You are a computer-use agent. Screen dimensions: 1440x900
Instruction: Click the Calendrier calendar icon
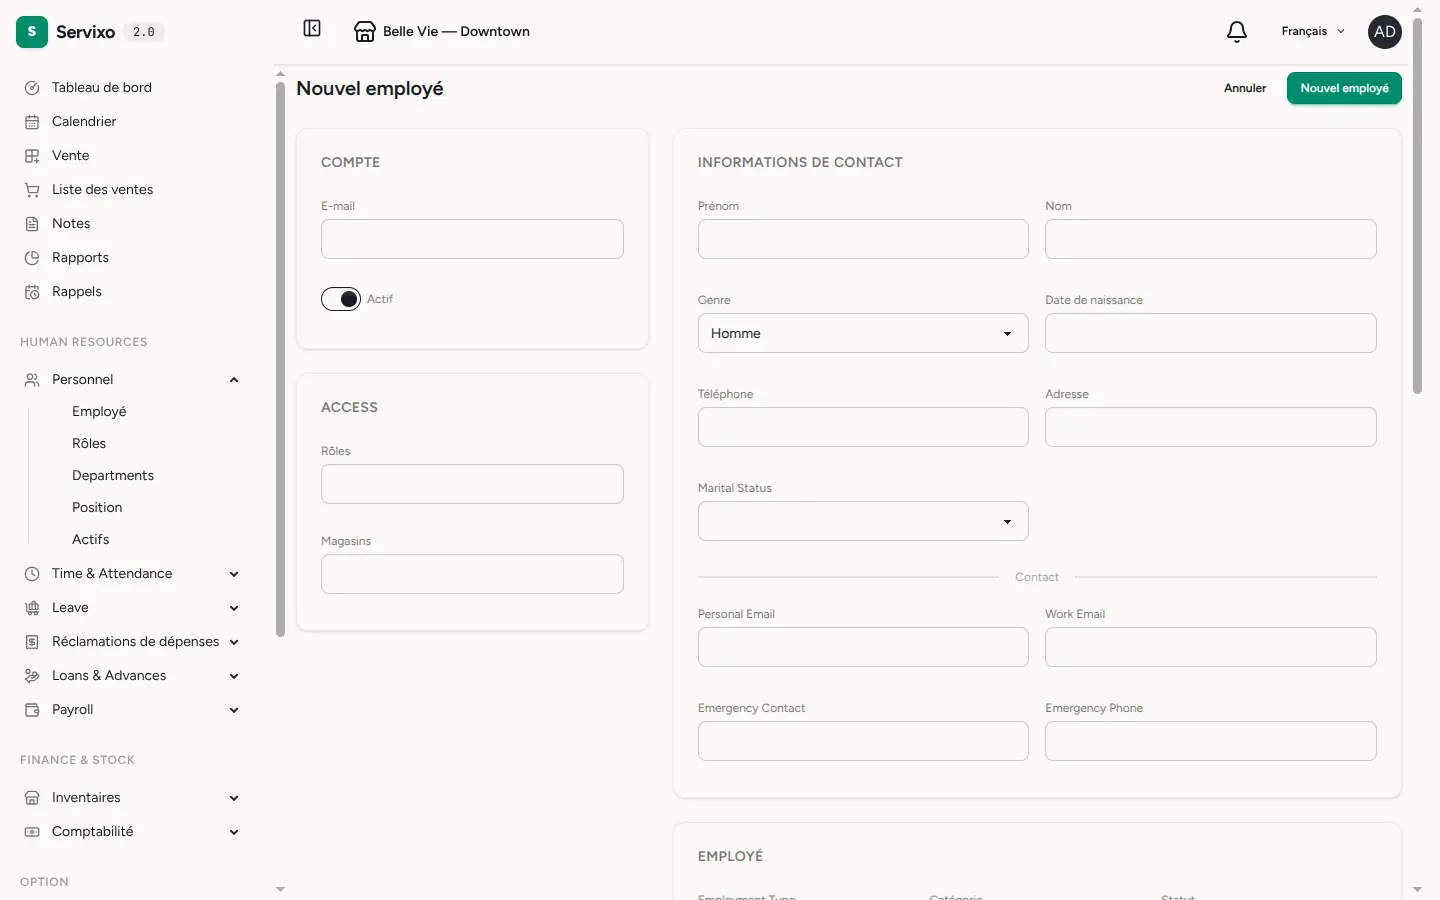pyautogui.click(x=32, y=122)
